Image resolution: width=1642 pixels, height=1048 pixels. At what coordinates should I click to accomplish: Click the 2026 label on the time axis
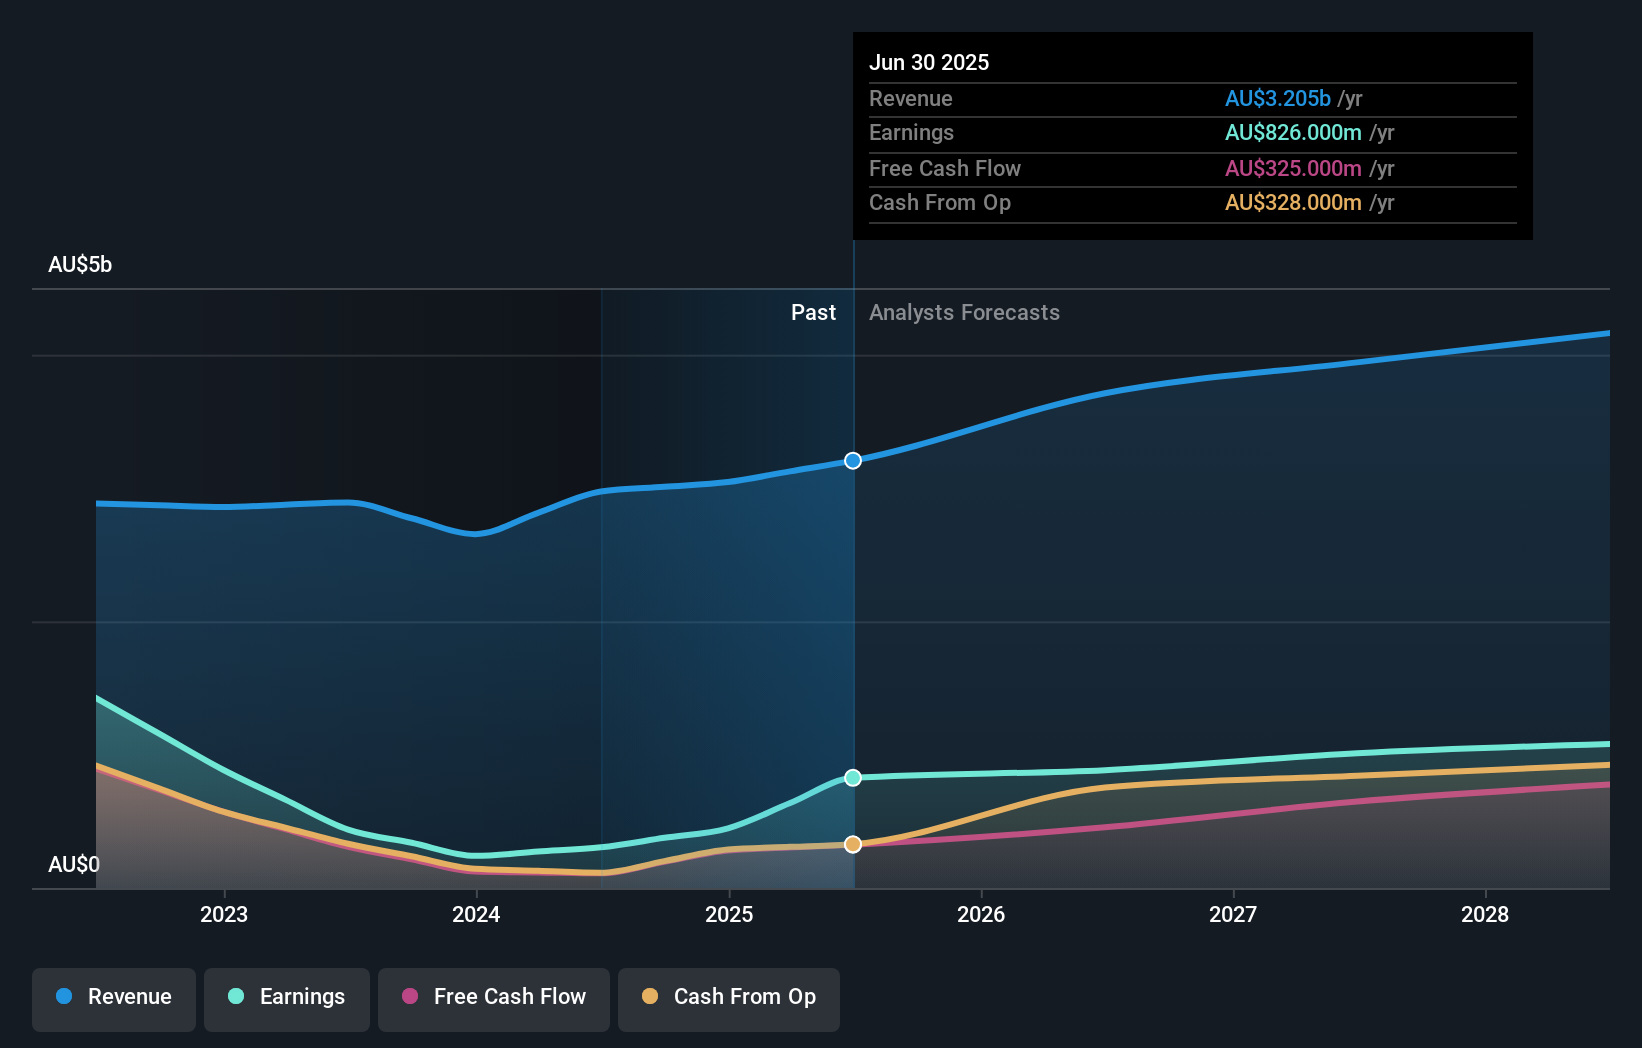[983, 914]
